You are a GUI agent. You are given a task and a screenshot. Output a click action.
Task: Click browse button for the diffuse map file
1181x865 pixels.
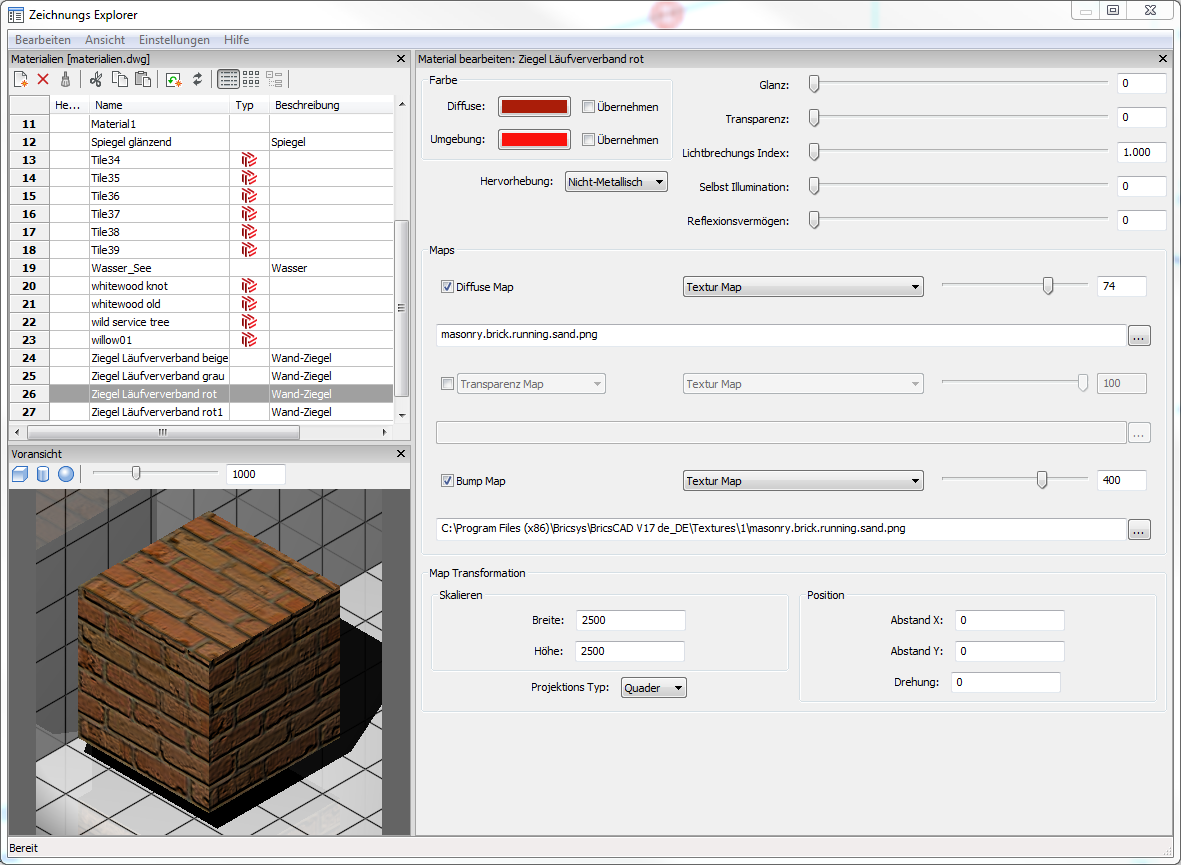(1139, 337)
